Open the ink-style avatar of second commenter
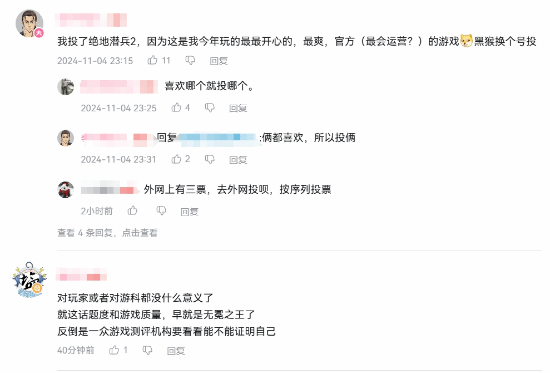Image resolution: width=550 pixels, height=373 pixels. pyautogui.click(x=29, y=280)
